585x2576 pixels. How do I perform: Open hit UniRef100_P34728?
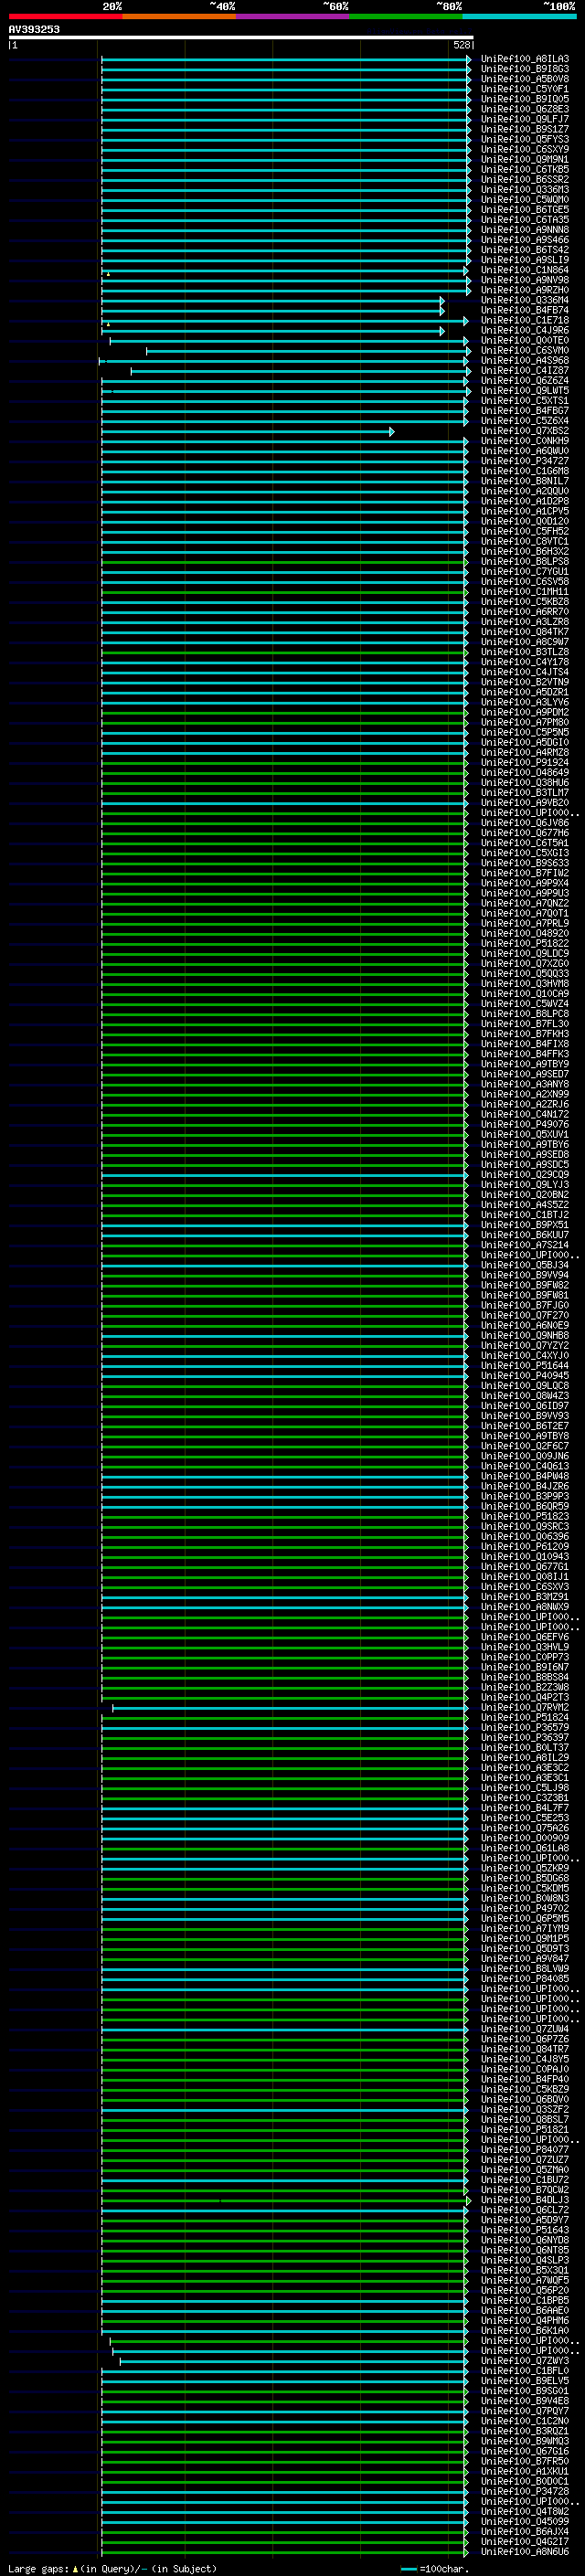[525, 2491]
